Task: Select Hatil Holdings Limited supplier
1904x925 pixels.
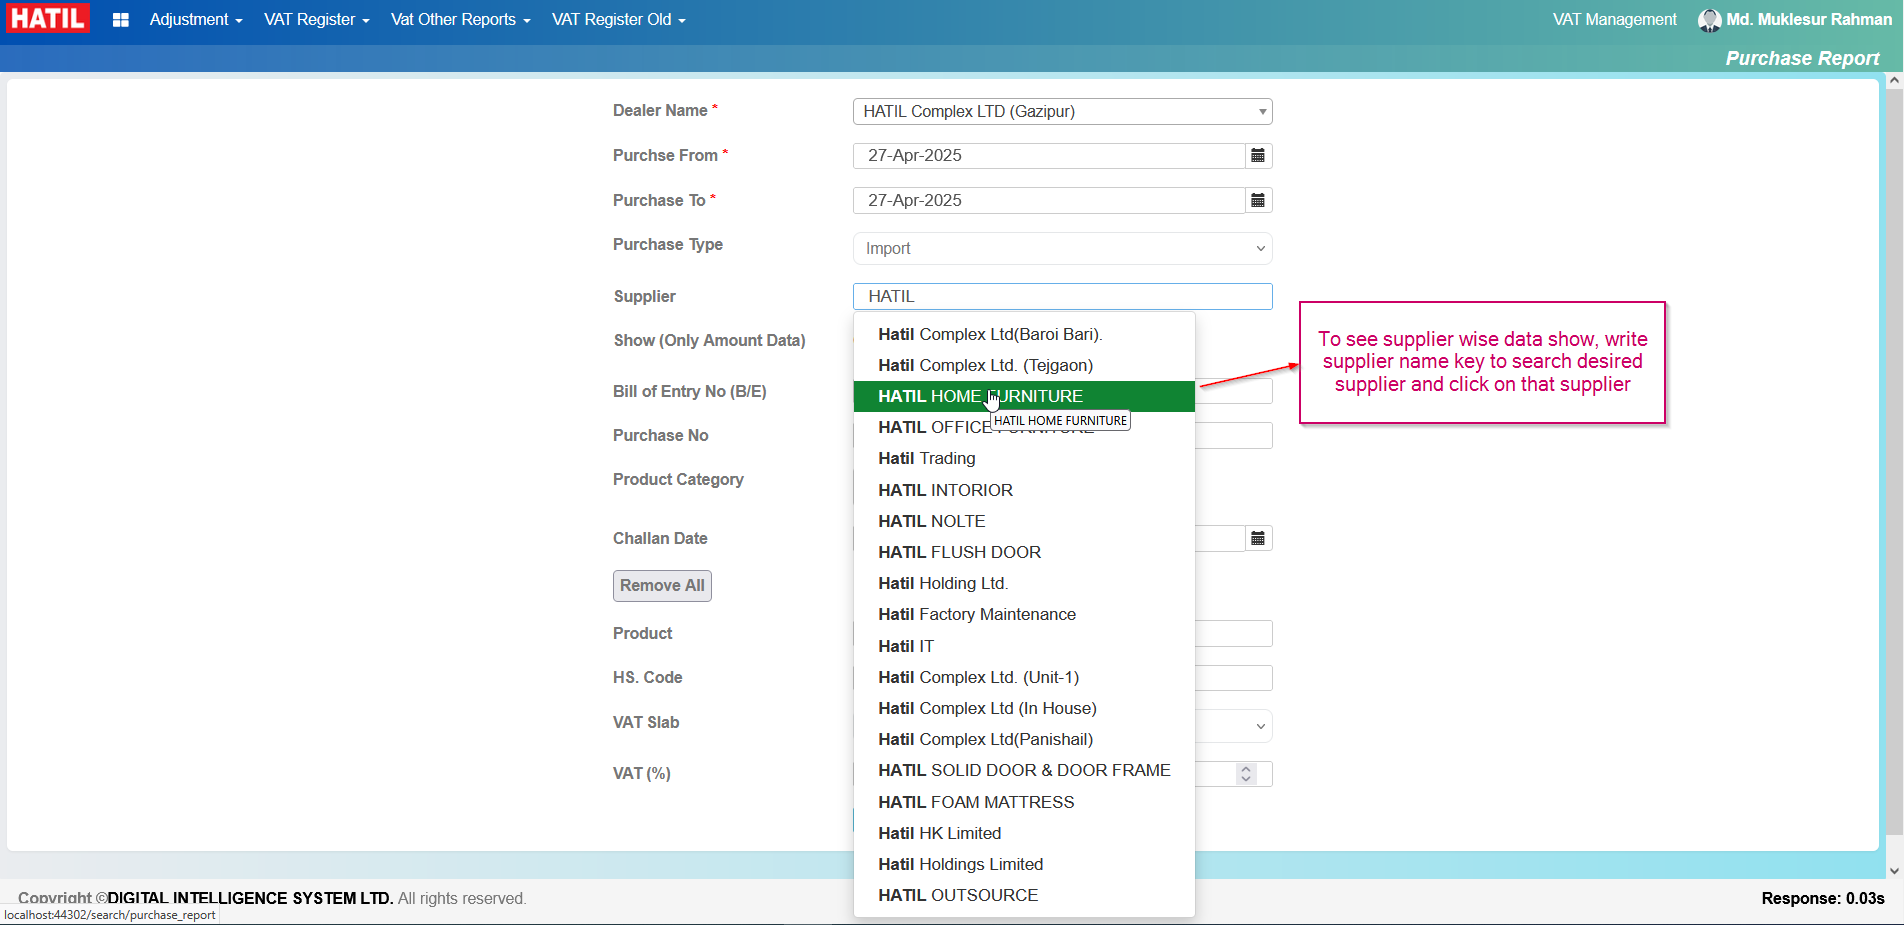Action: click(1024, 865)
